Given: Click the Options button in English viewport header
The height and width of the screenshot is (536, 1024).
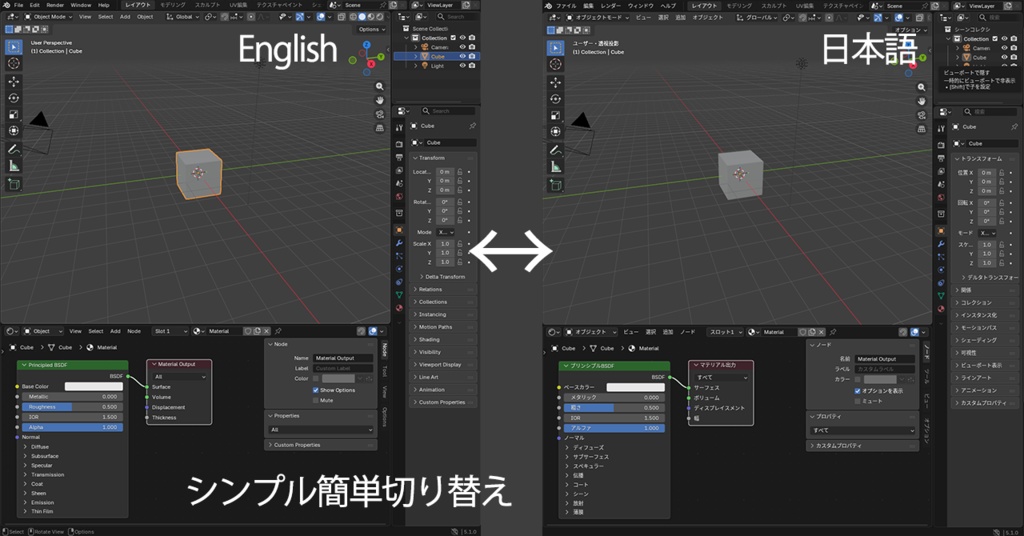Looking at the screenshot, I should pos(371,29).
